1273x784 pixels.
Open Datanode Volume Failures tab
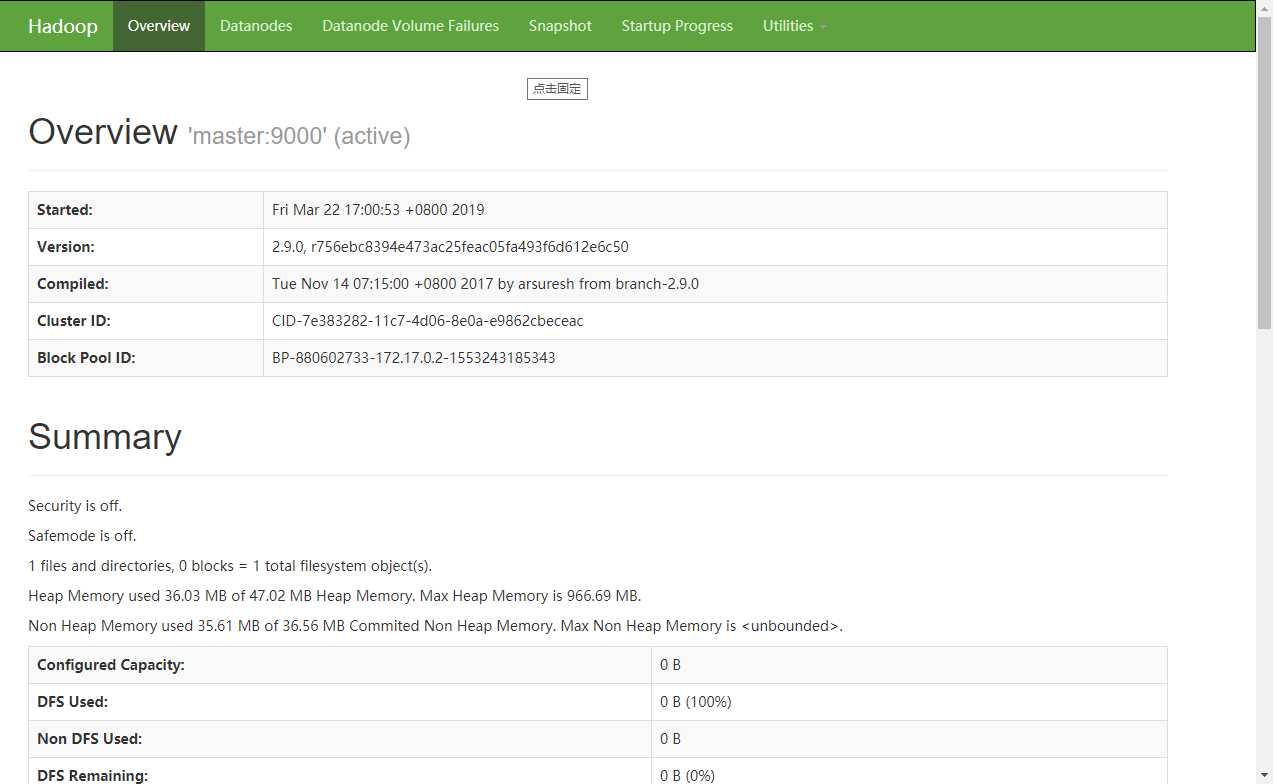coord(410,26)
